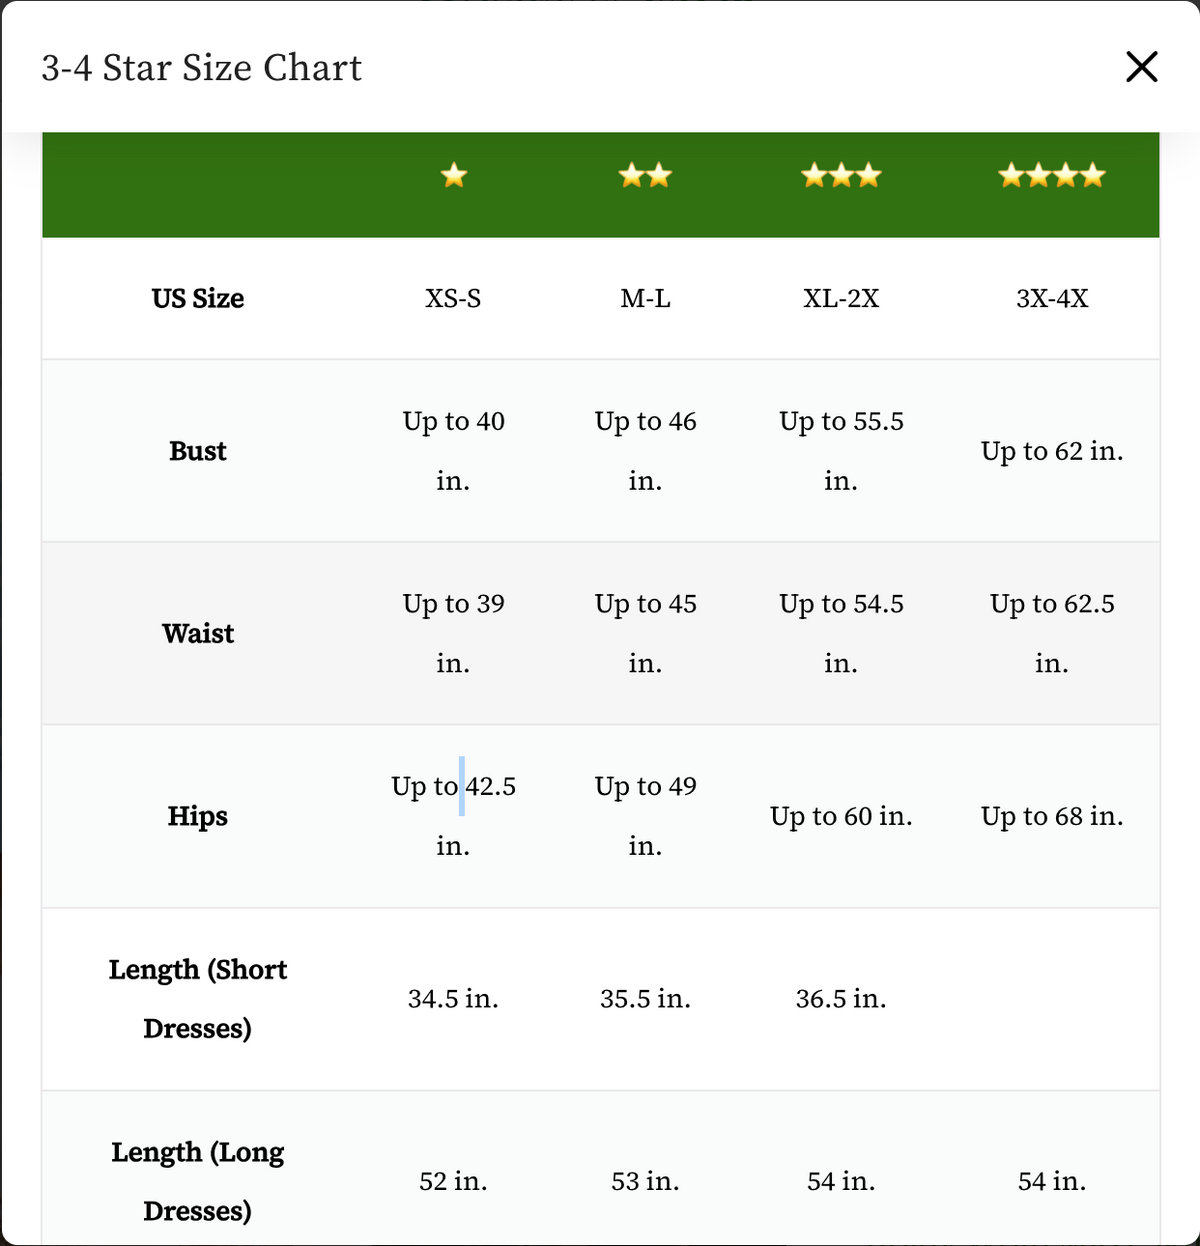Click the three-star icon in header
This screenshot has width=1200, height=1246.
click(841, 176)
